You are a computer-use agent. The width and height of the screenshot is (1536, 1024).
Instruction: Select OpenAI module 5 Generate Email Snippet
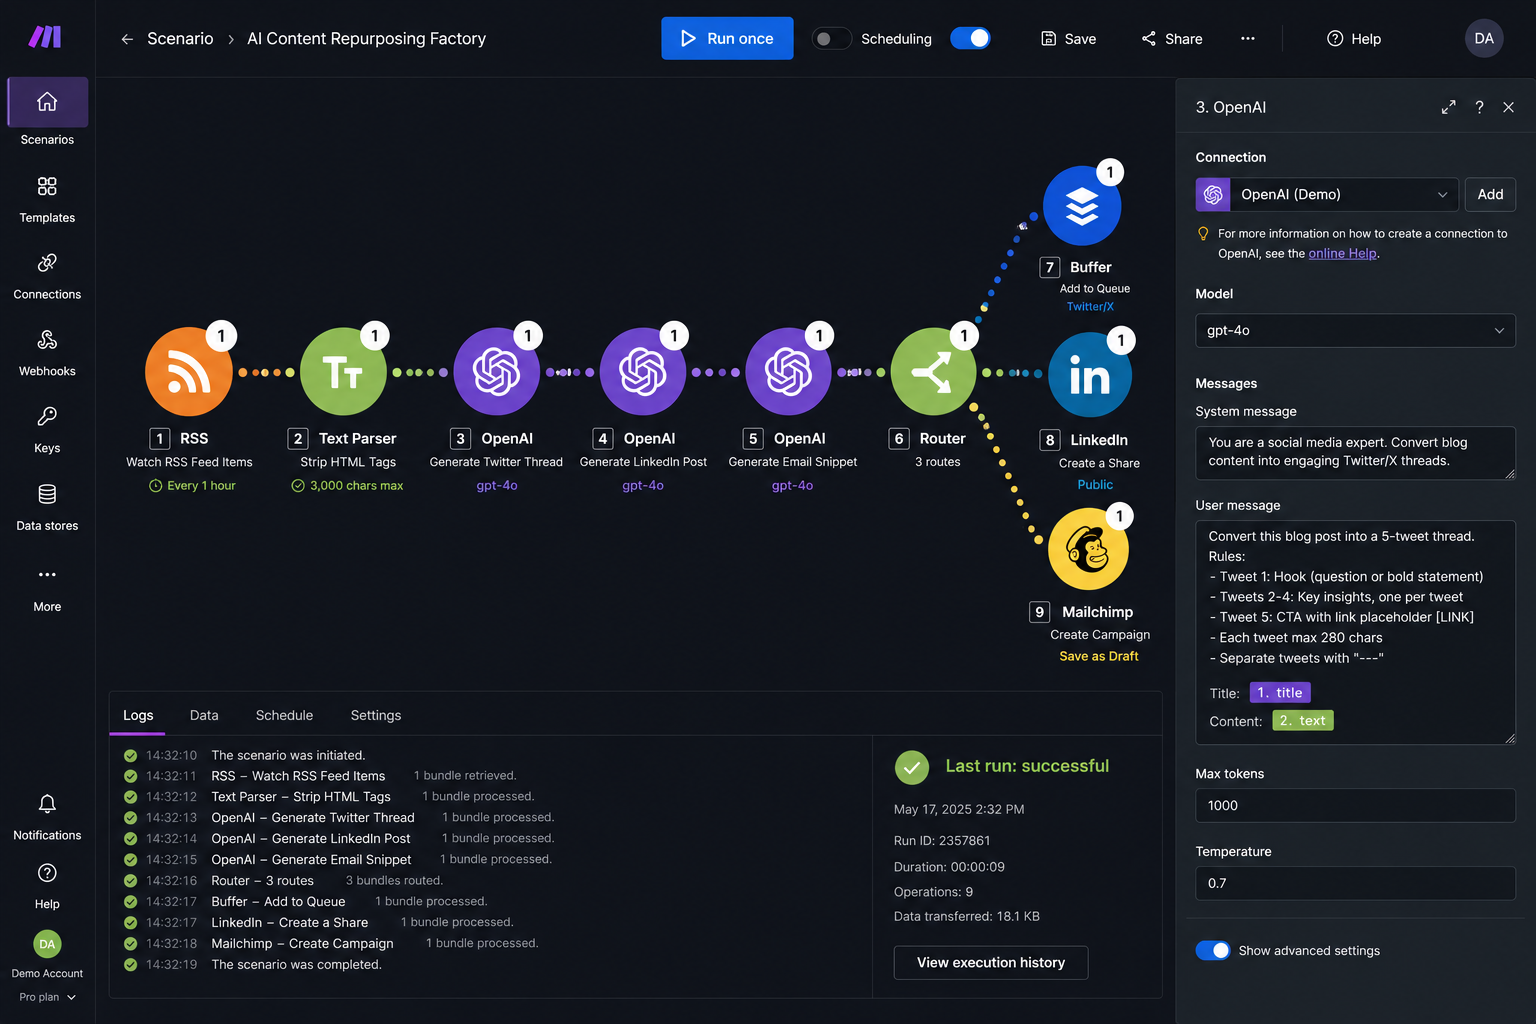788,372
